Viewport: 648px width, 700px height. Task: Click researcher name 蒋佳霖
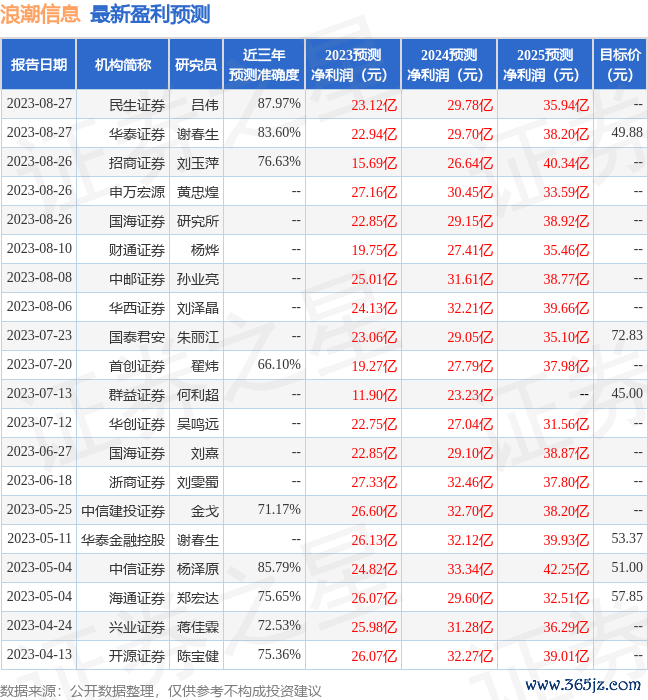198,628
